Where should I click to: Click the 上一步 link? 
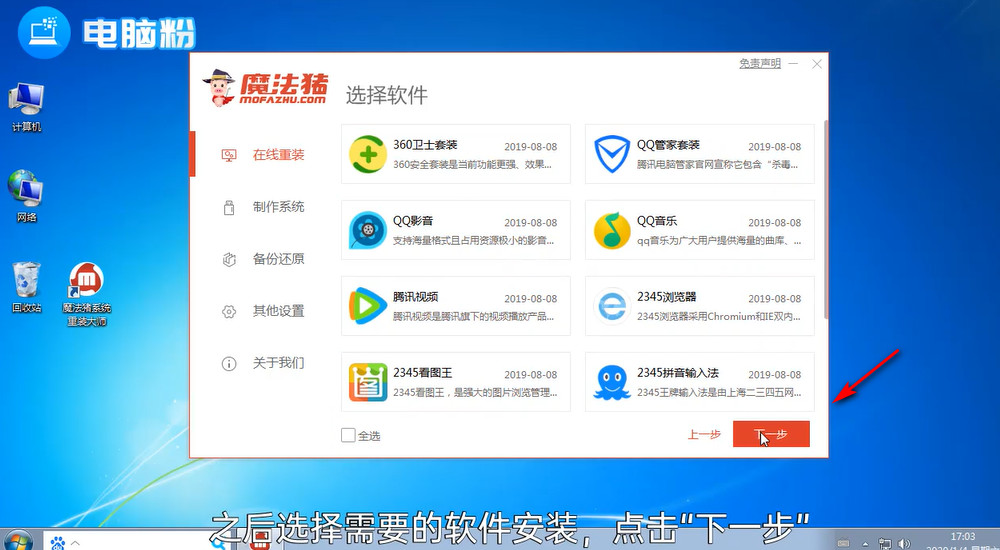tap(704, 435)
